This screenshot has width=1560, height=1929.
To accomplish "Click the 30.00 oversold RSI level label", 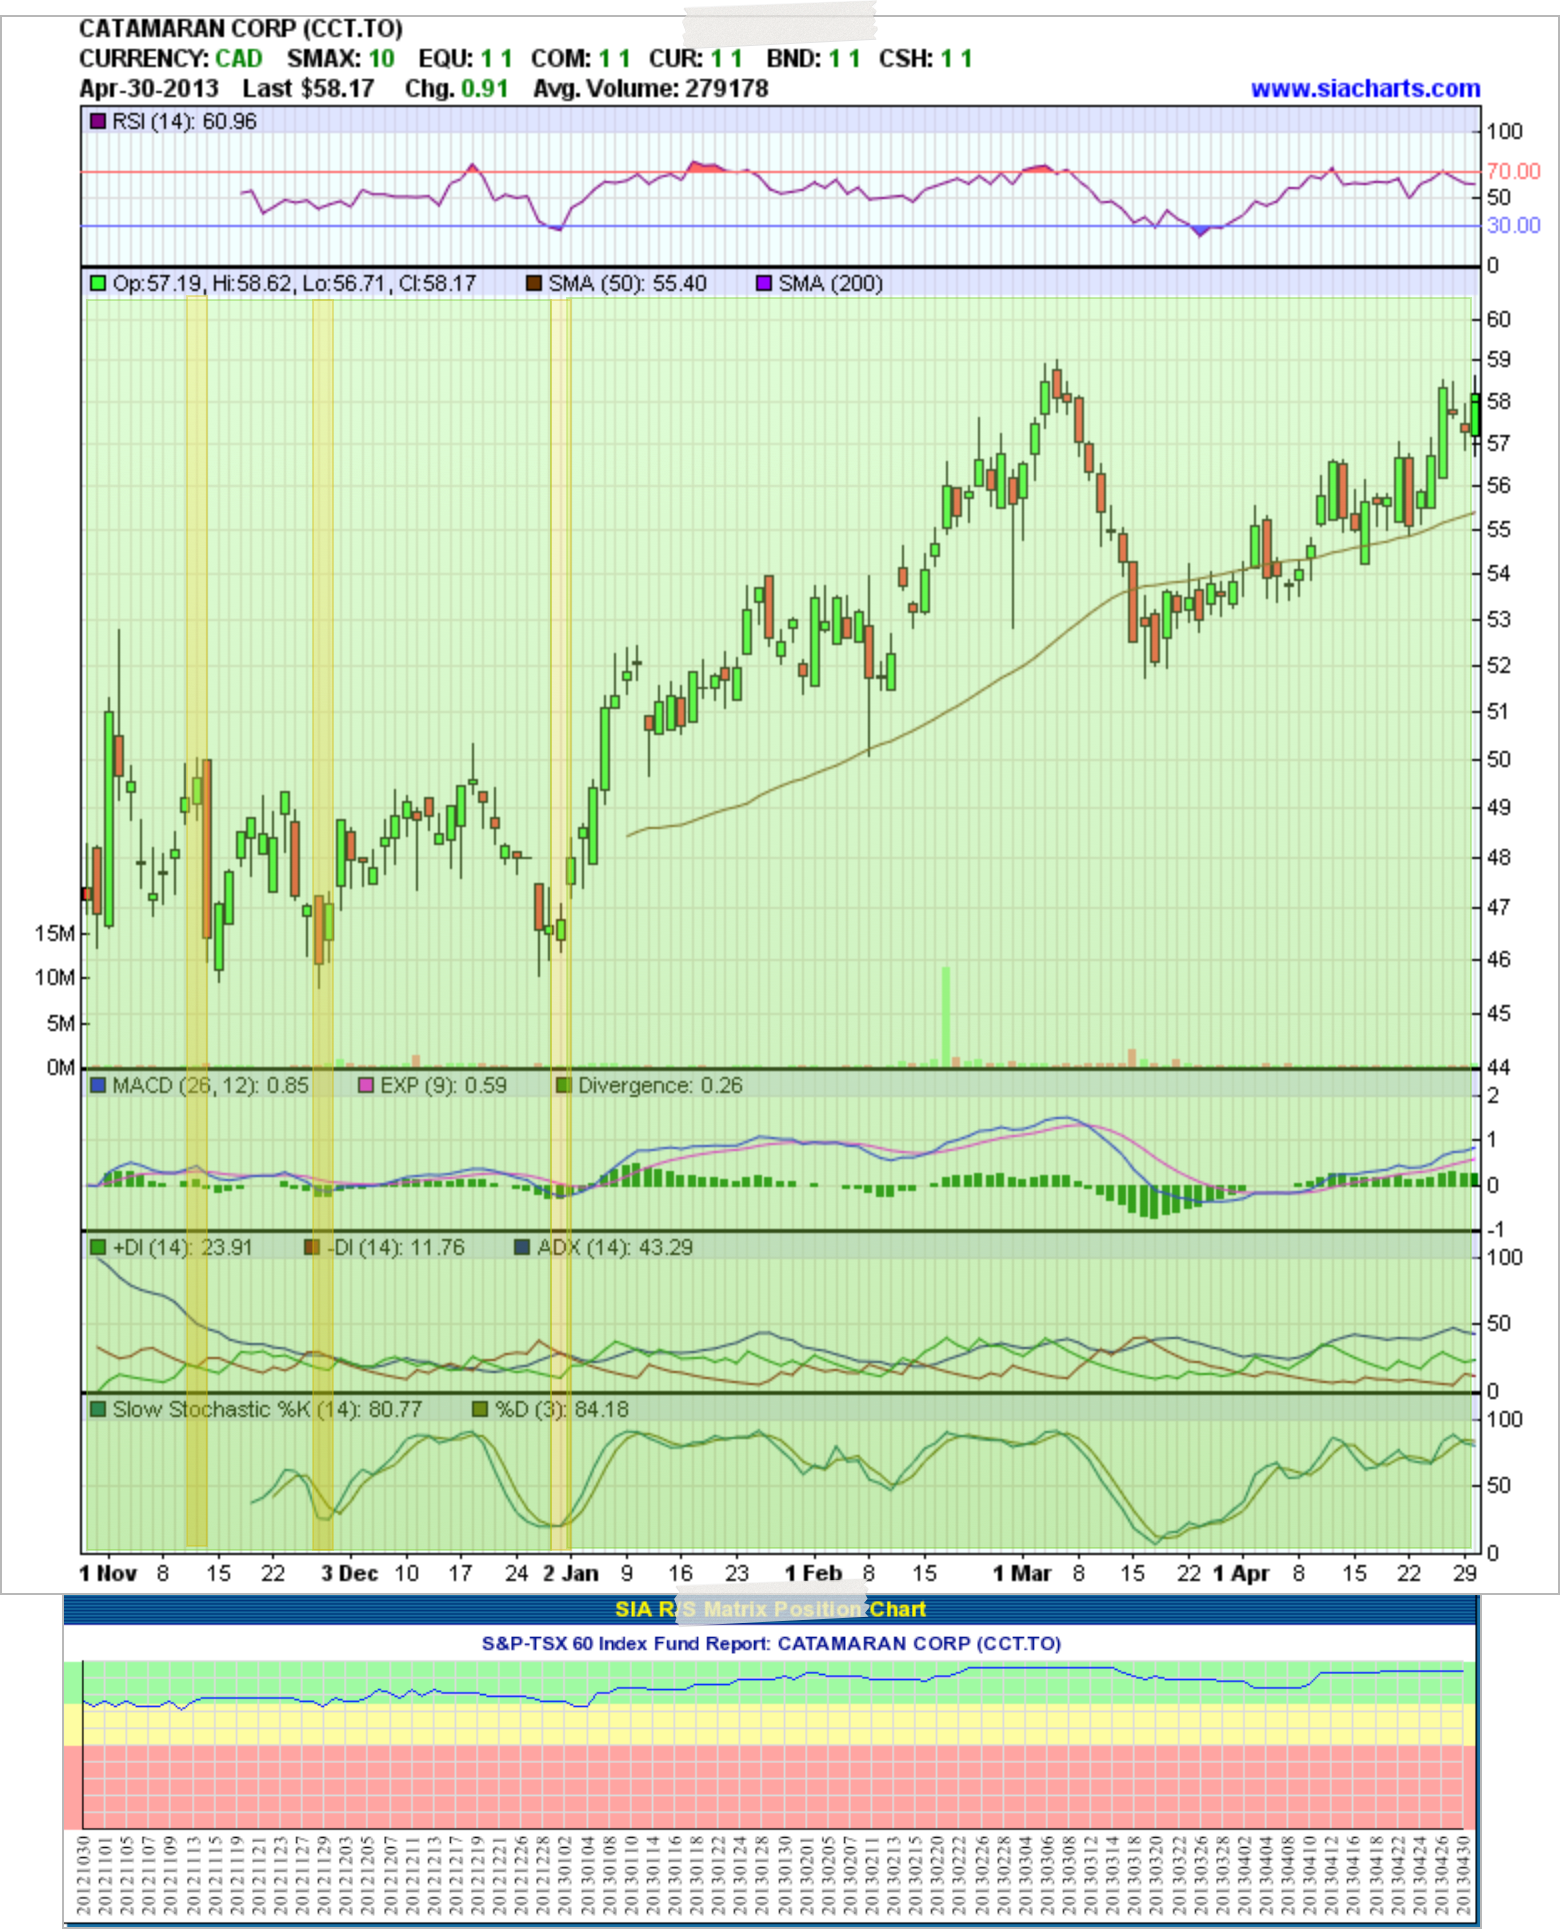I will [1513, 225].
